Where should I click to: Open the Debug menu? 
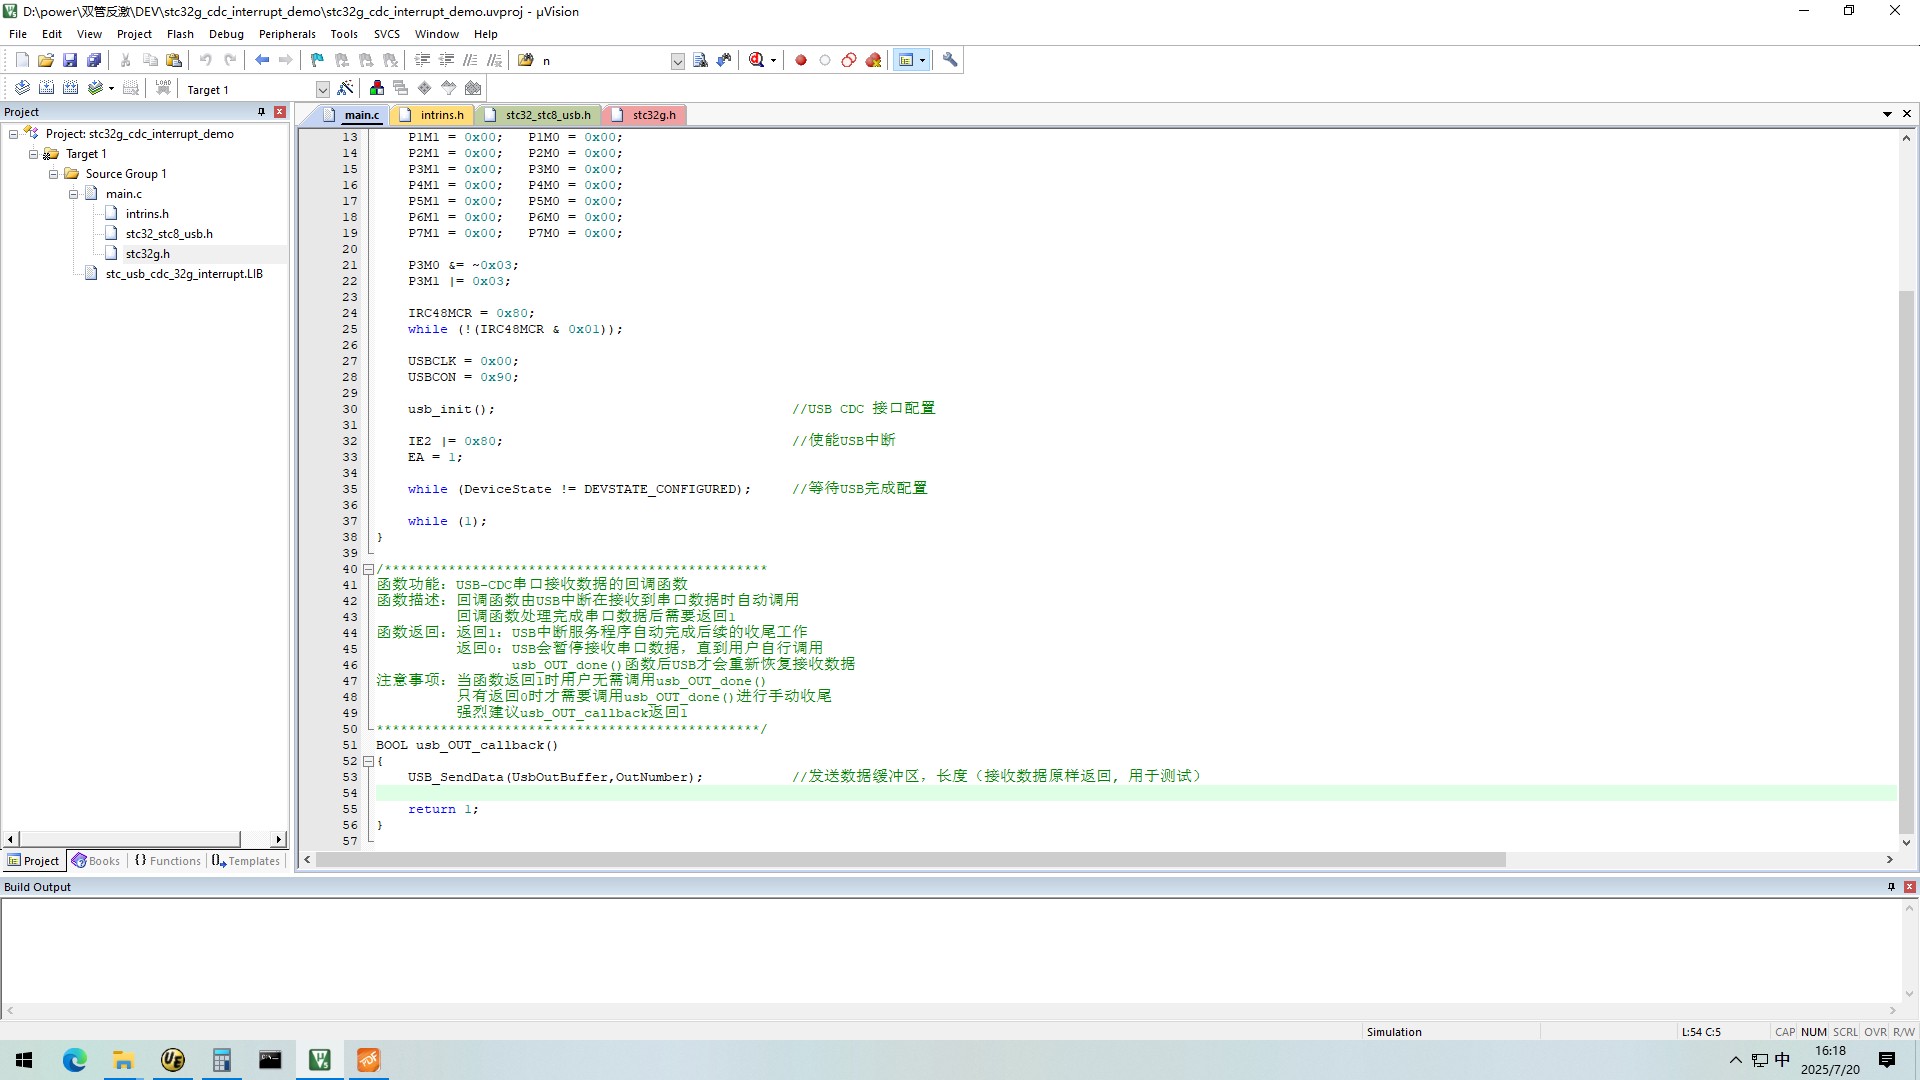[226, 34]
